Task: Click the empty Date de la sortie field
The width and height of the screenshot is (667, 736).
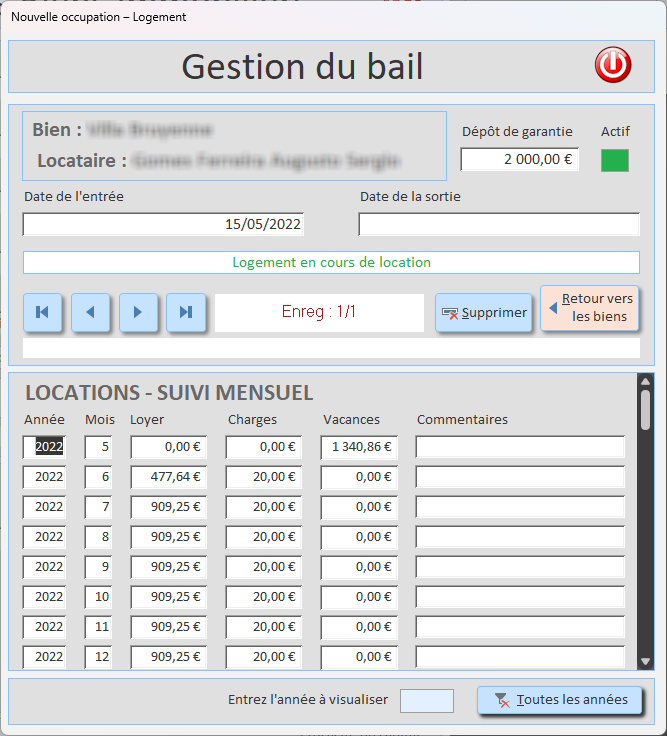Action: click(x=498, y=225)
